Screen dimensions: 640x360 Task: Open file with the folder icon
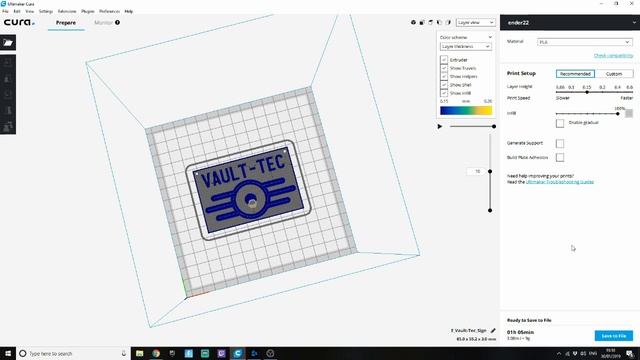point(8,42)
